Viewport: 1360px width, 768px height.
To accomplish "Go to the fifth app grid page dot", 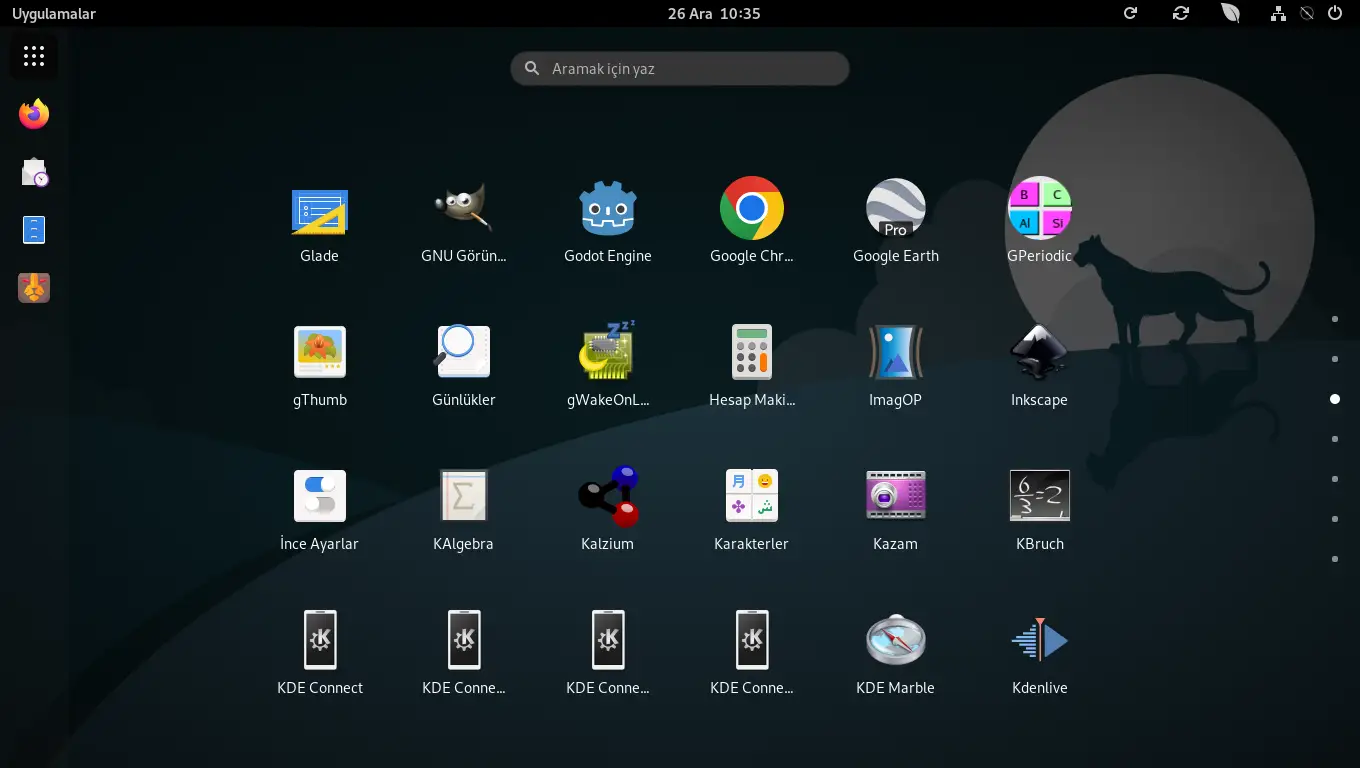I will pyautogui.click(x=1335, y=479).
